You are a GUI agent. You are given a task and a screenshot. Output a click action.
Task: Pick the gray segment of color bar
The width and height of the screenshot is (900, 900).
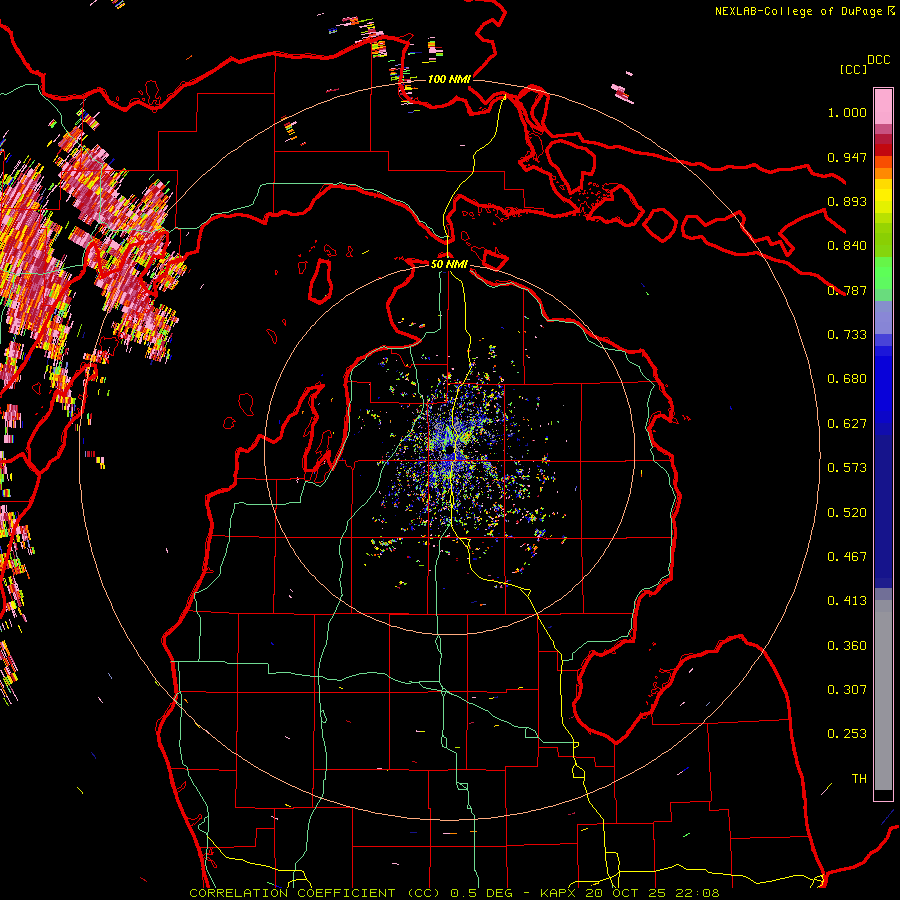click(x=883, y=695)
